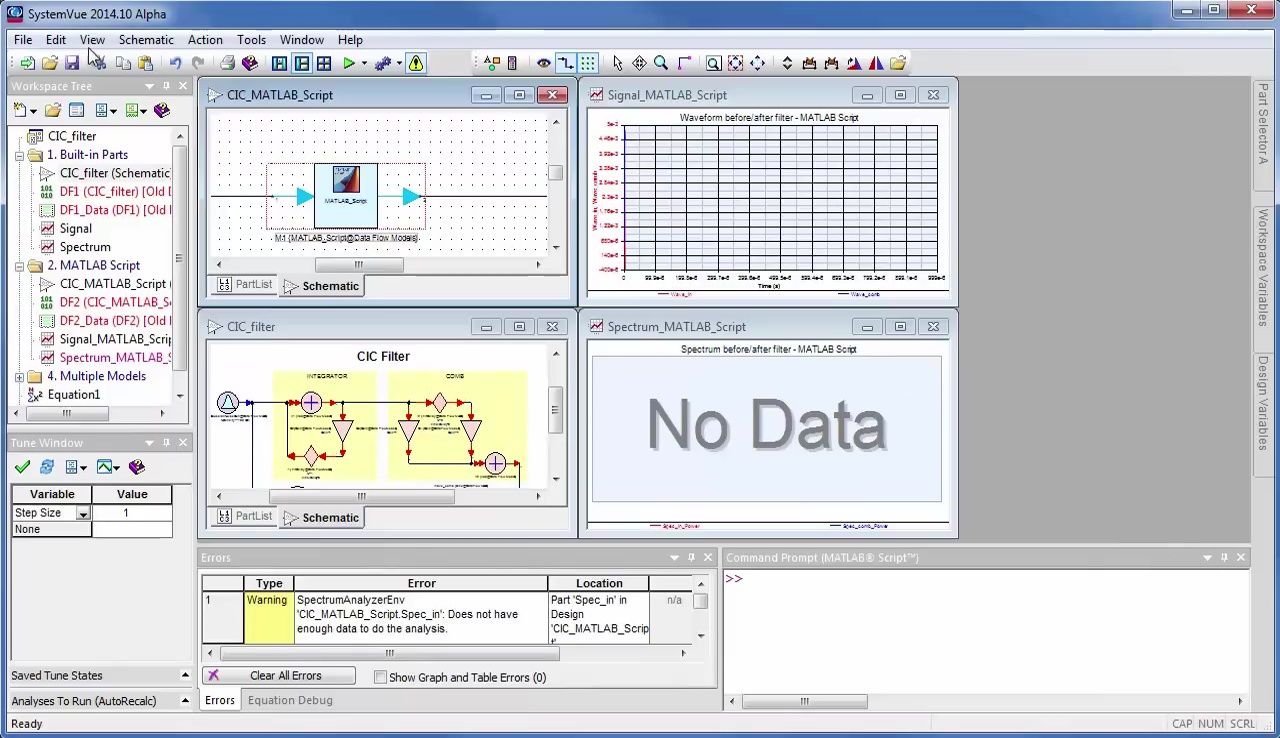Click the Location column header in Errors

pyautogui.click(x=599, y=583)
